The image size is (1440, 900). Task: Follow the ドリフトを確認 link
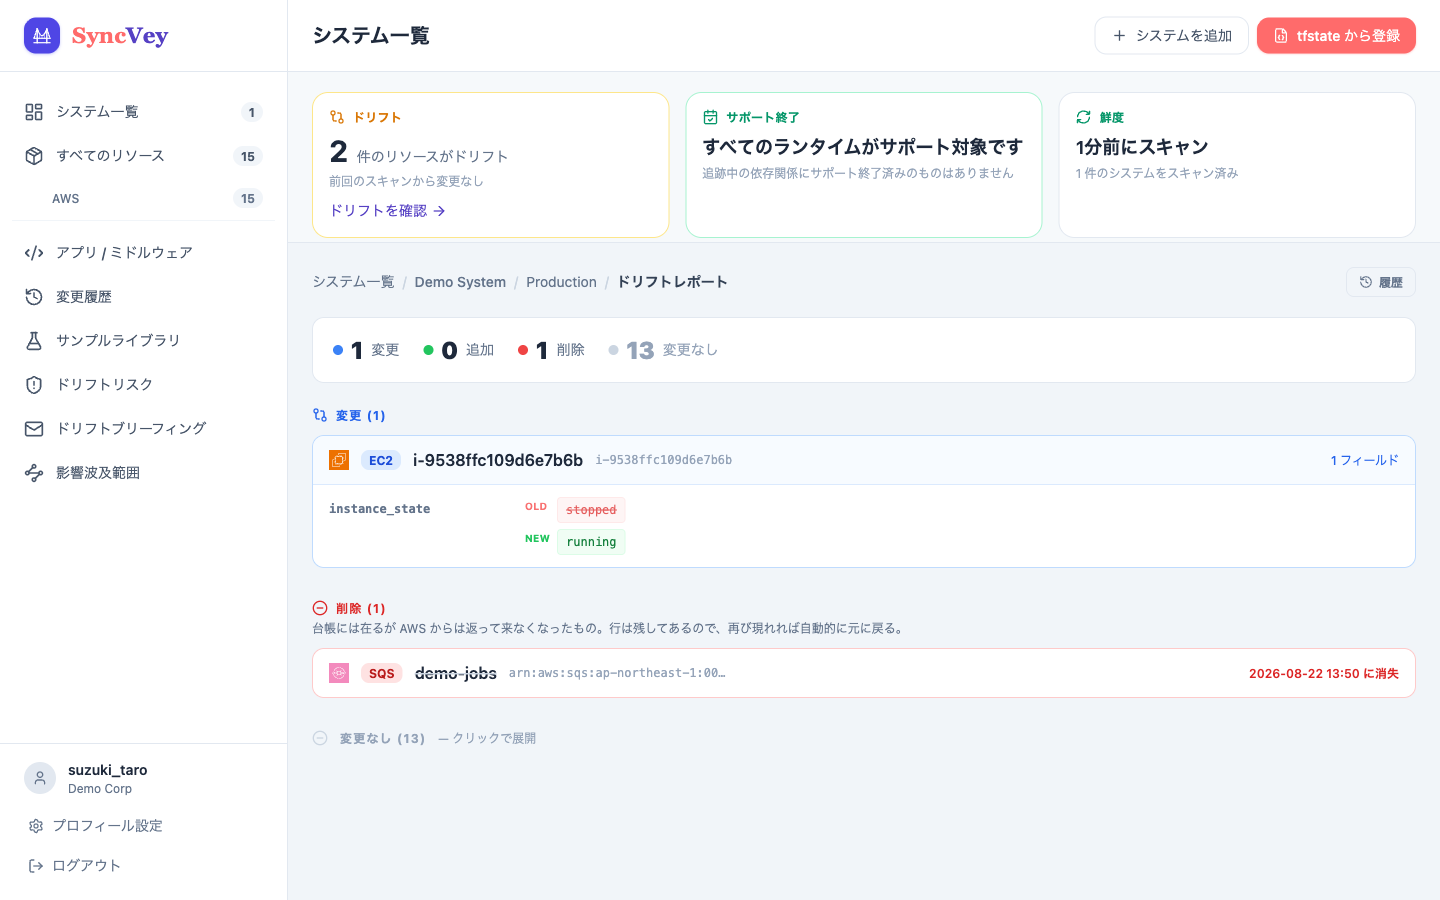click(387, 211)
